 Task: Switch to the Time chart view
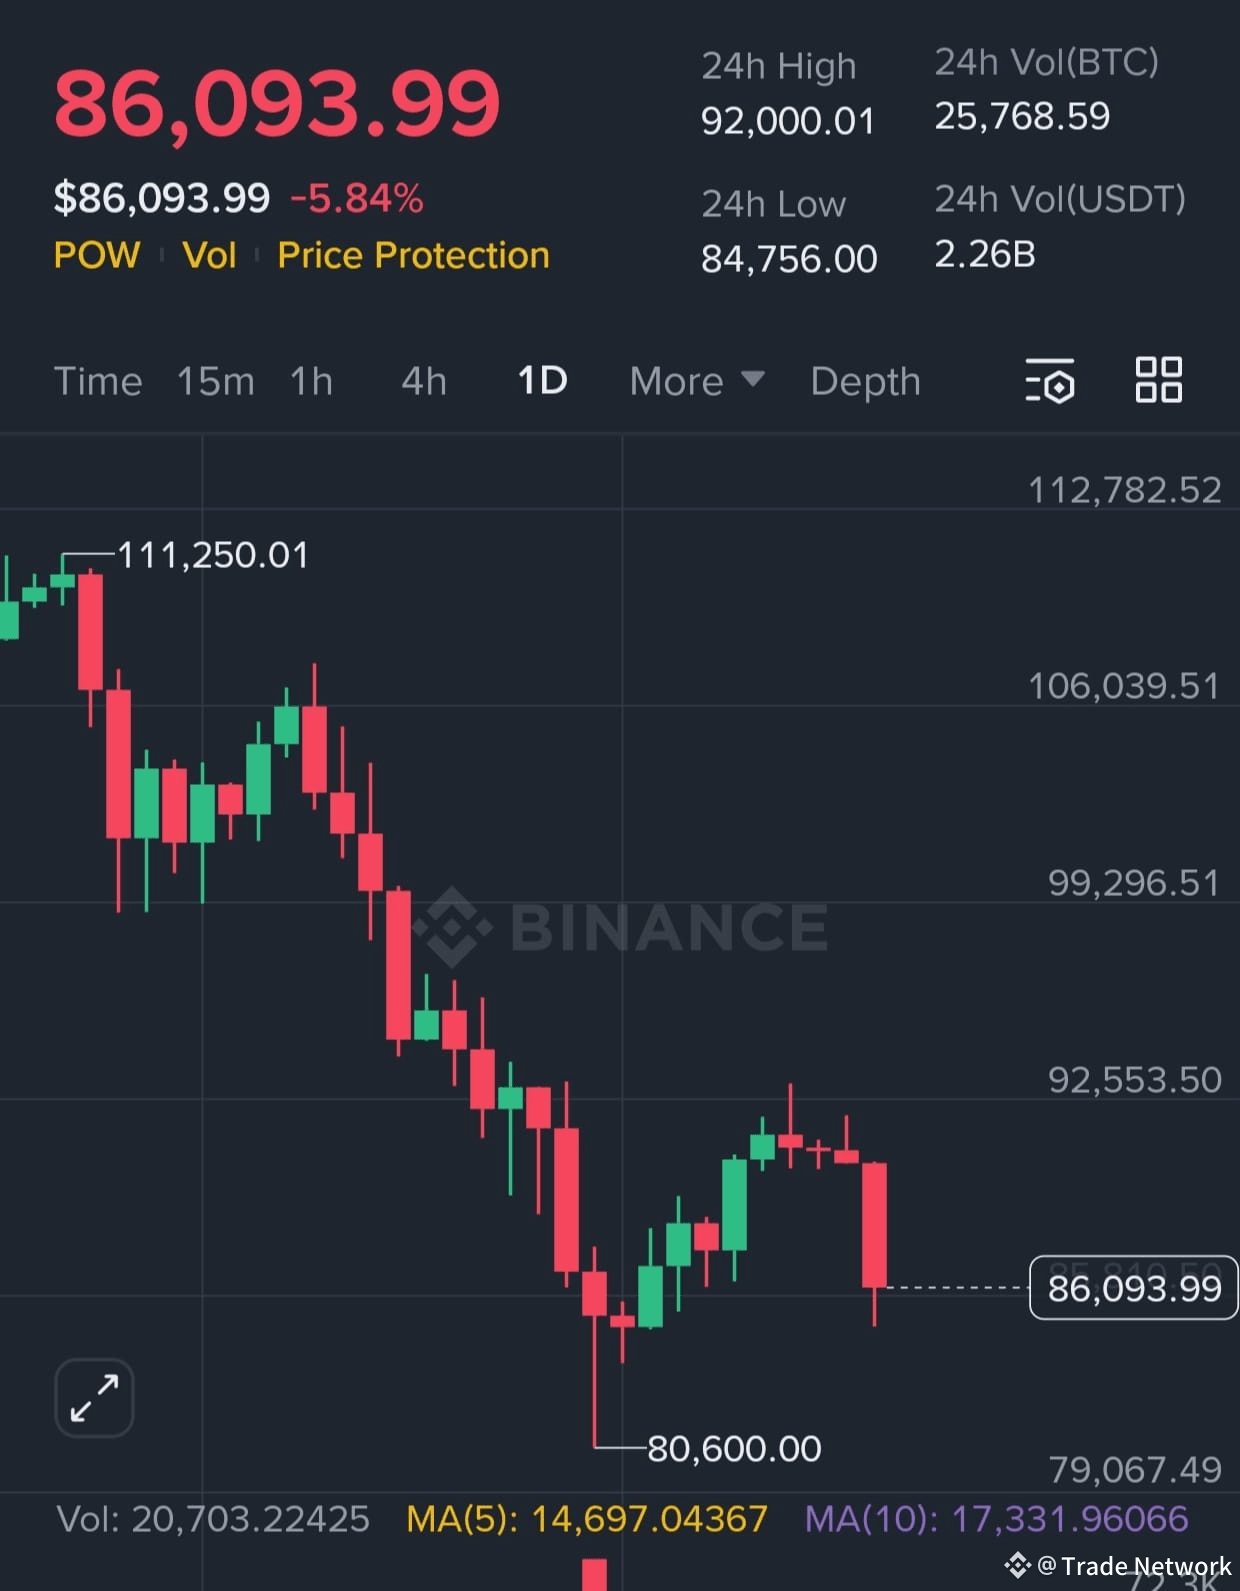(x=98, y=381)
